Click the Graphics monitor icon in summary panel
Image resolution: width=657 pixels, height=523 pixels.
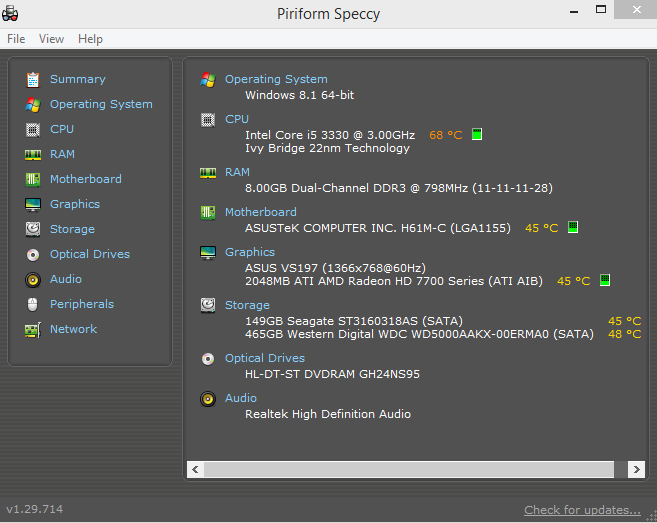coord(208,253)
